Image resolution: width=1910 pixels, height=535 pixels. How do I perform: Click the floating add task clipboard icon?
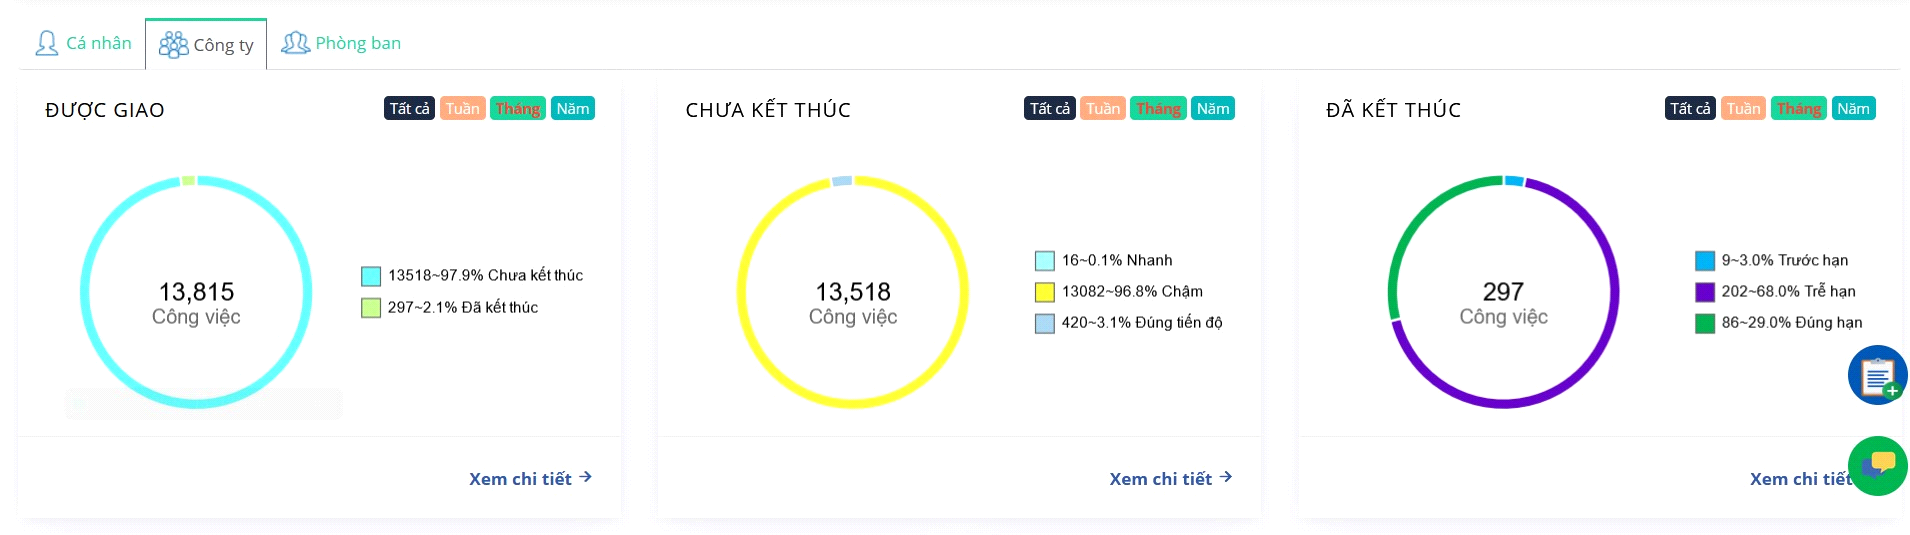click(1877, 375)
